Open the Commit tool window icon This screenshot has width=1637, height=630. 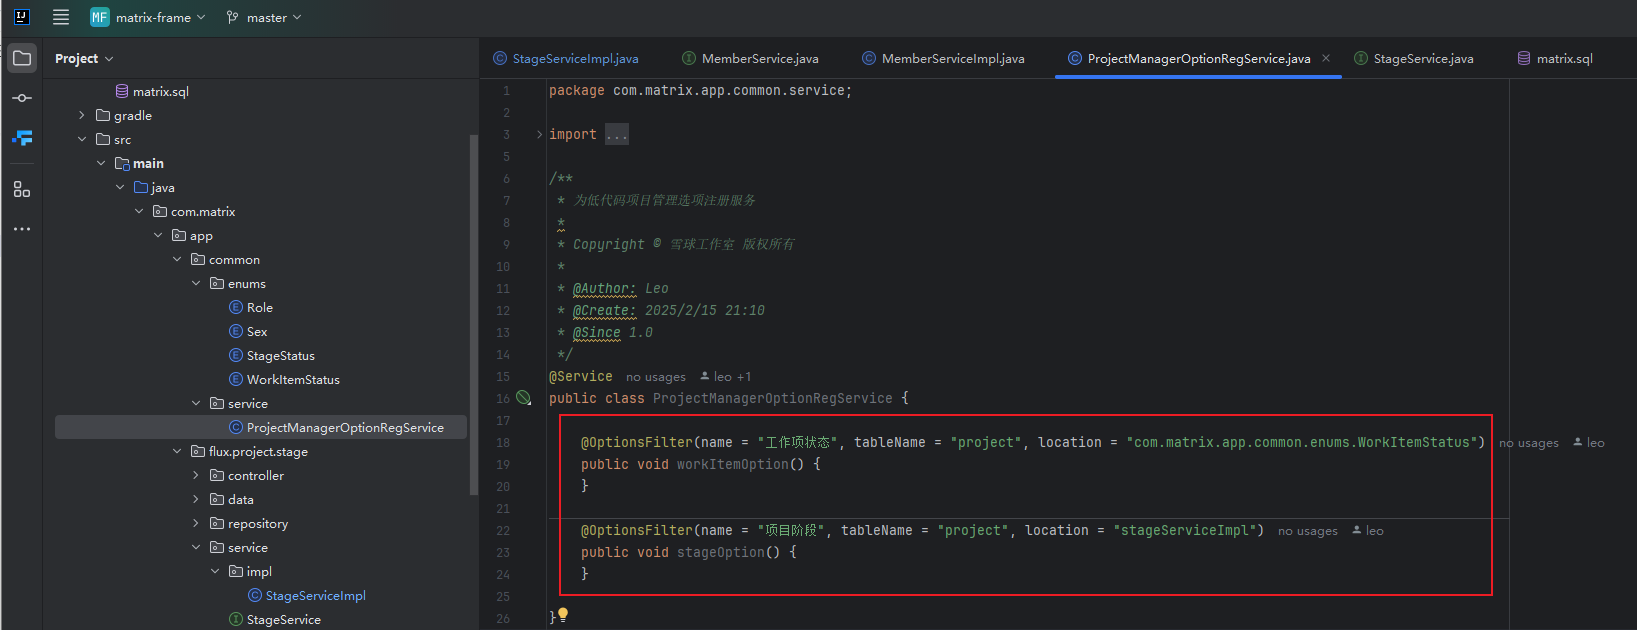click(22, 98)
